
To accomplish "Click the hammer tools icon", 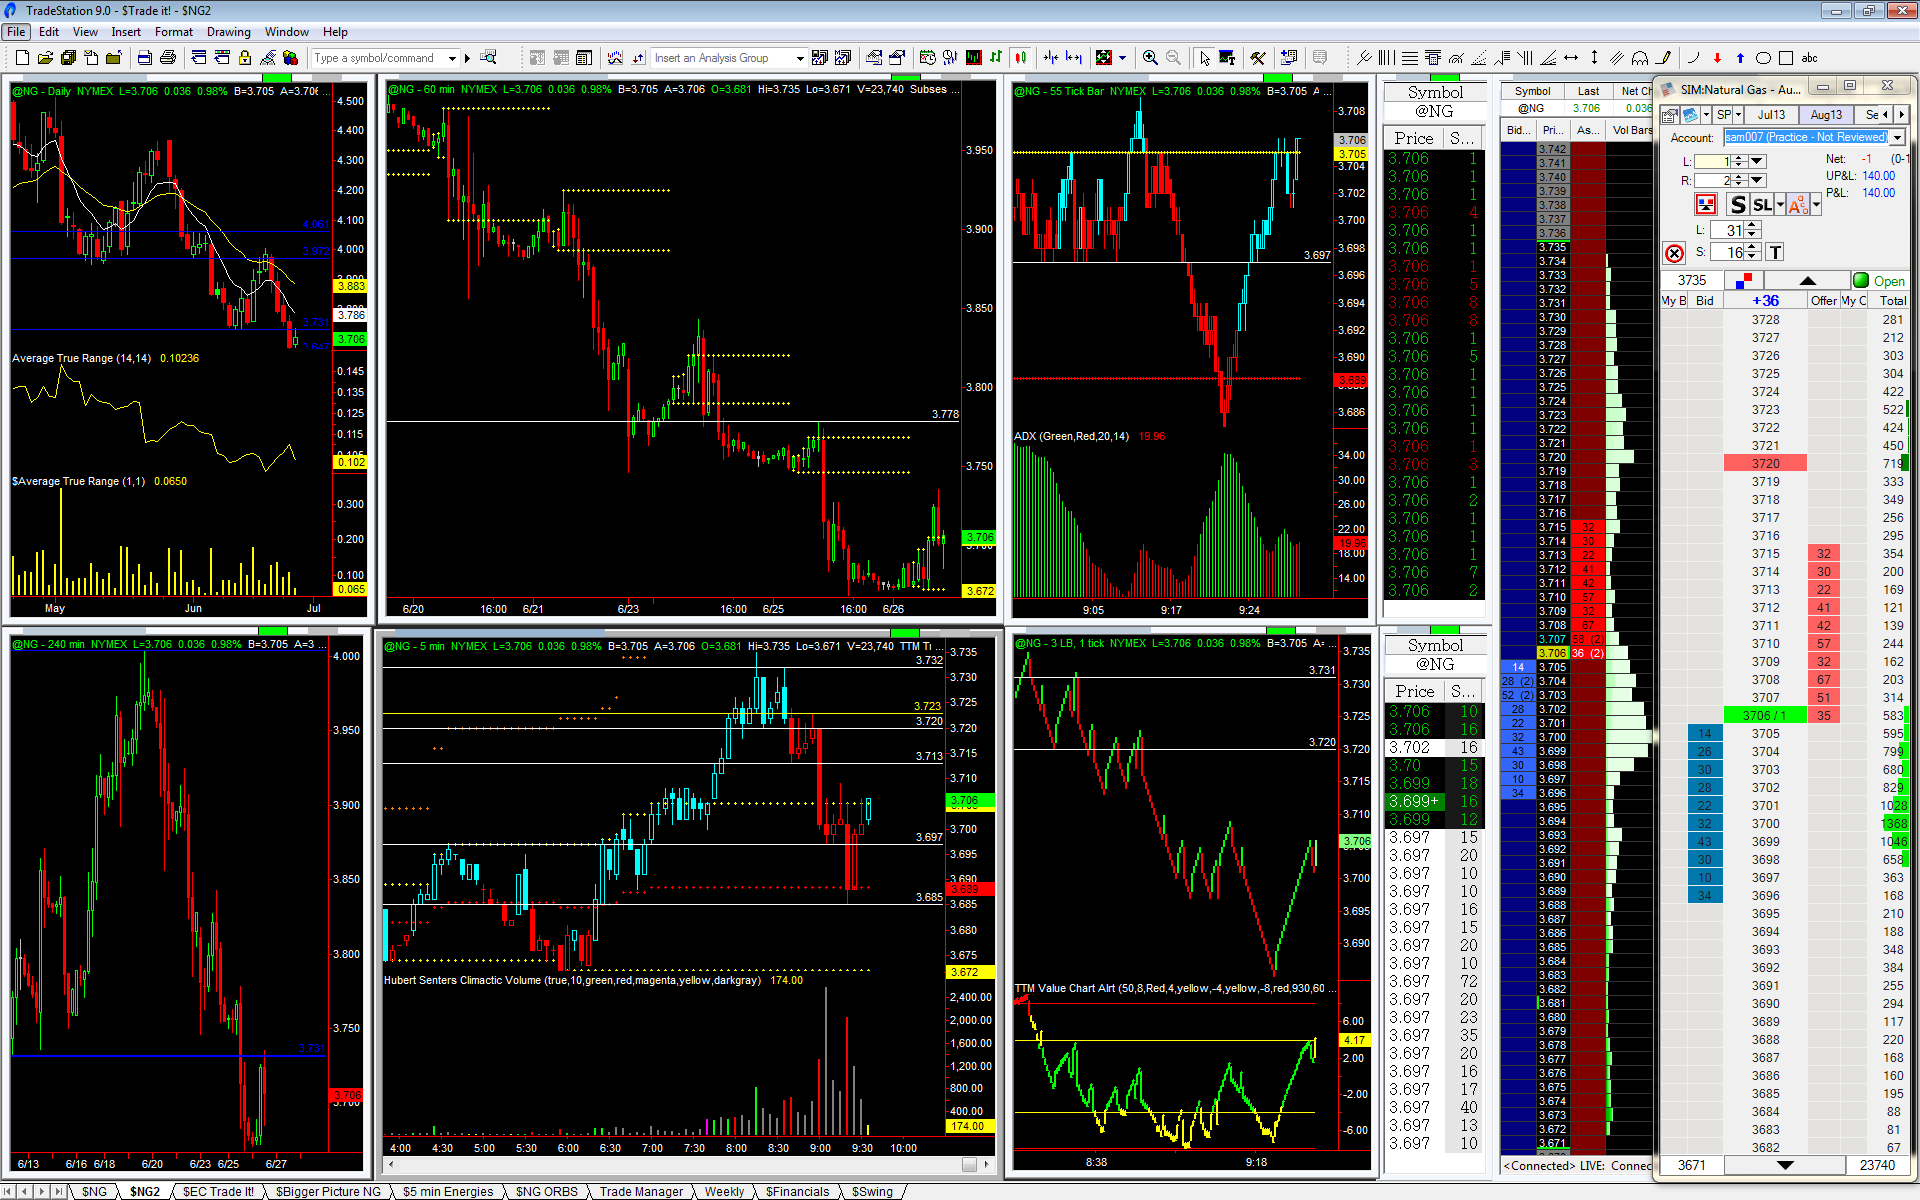I will click(1258, 58).
